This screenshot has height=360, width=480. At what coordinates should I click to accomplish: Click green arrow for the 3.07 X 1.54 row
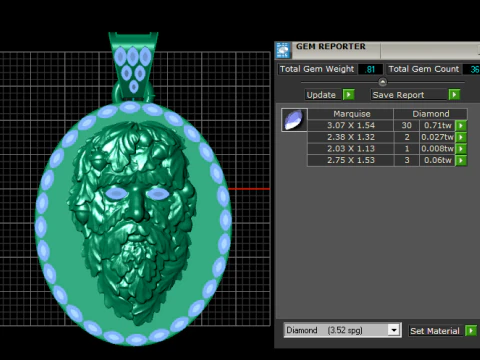(461, 126)
